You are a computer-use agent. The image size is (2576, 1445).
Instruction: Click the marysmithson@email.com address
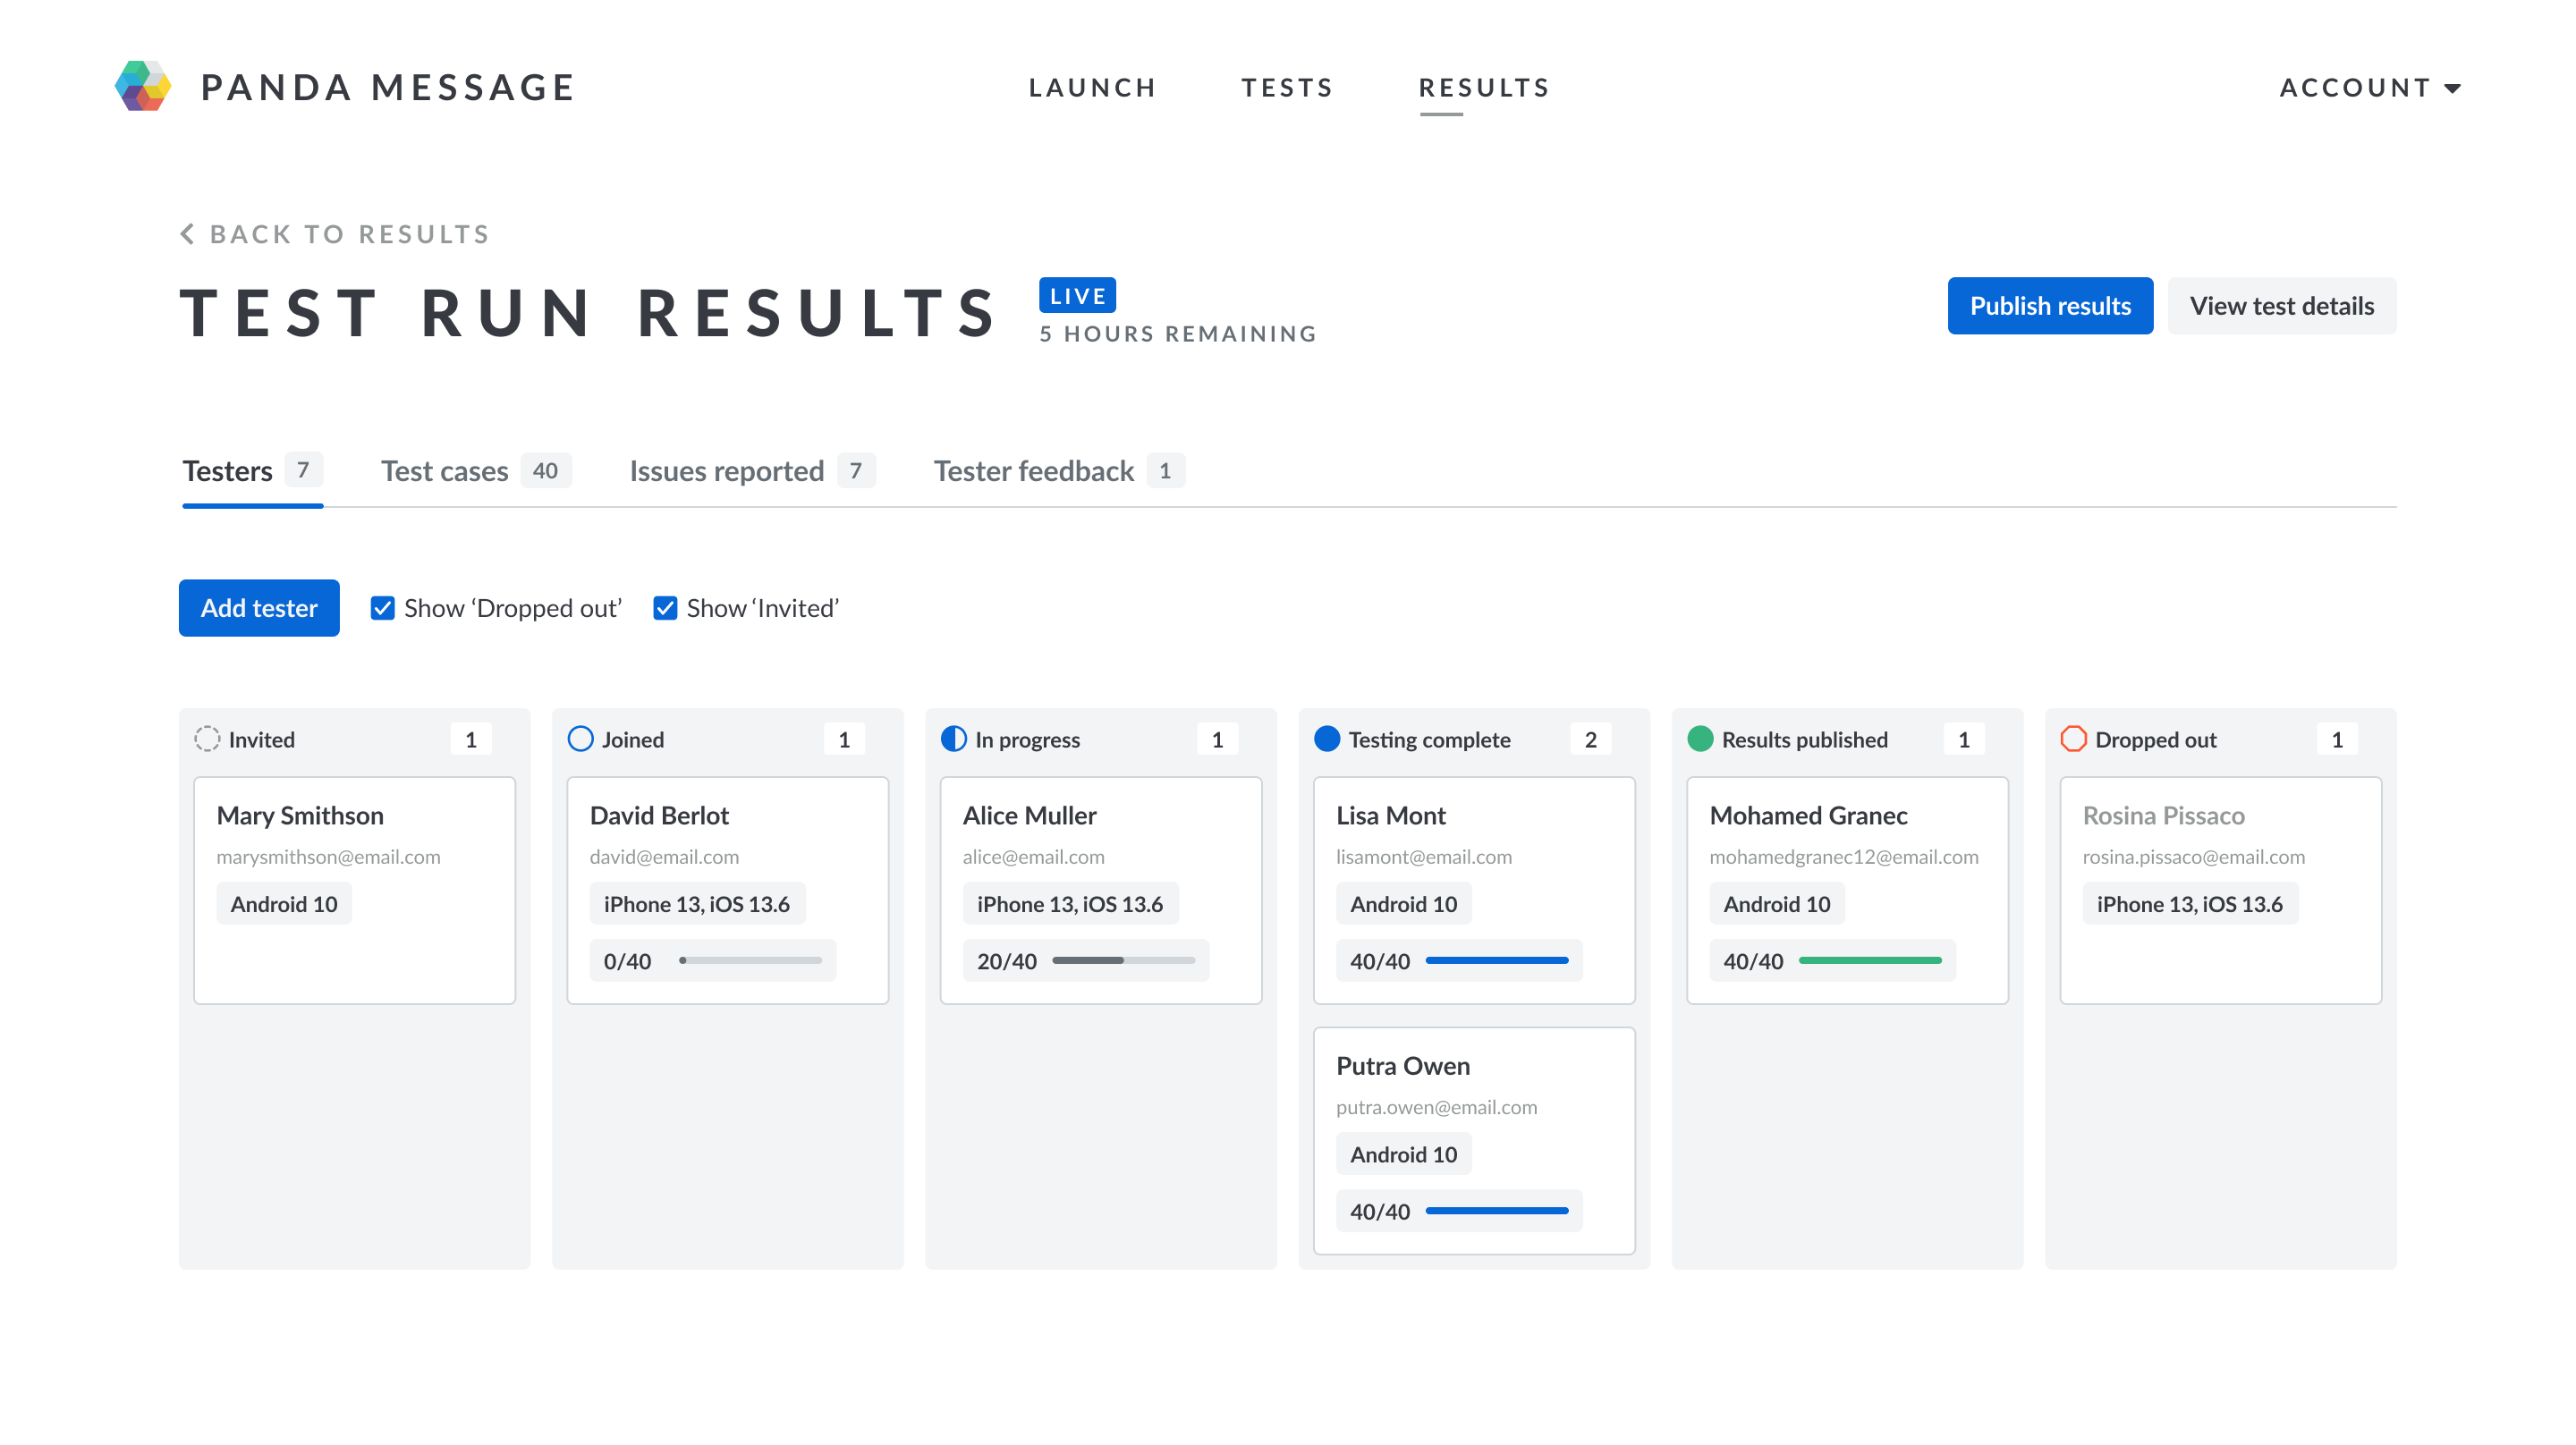pos(328,857)
